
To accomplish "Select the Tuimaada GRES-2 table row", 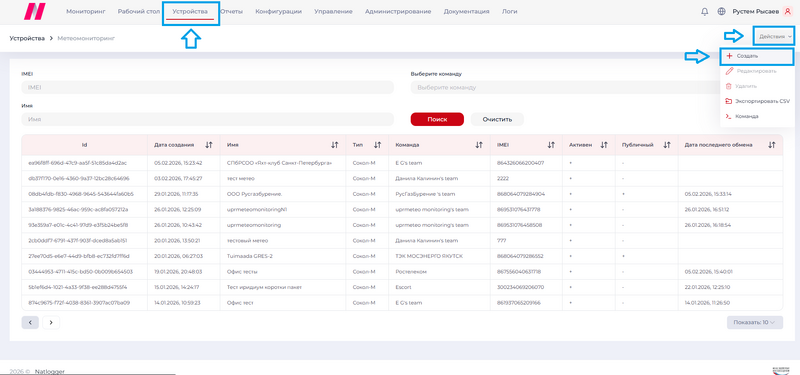I will [402, 256].
